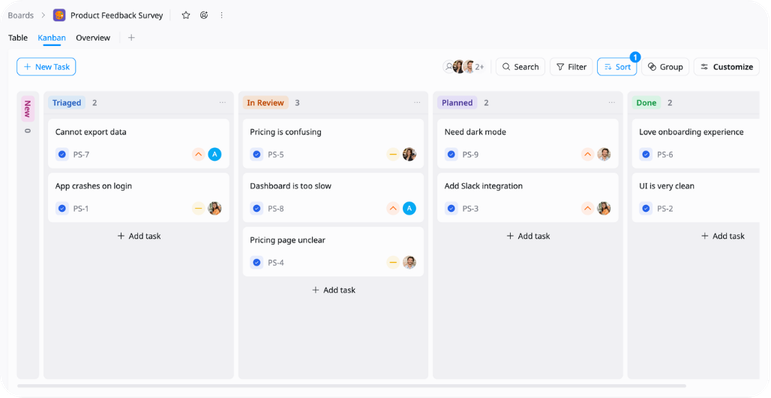Open the board's three-dot options menu

click(222, 15)
